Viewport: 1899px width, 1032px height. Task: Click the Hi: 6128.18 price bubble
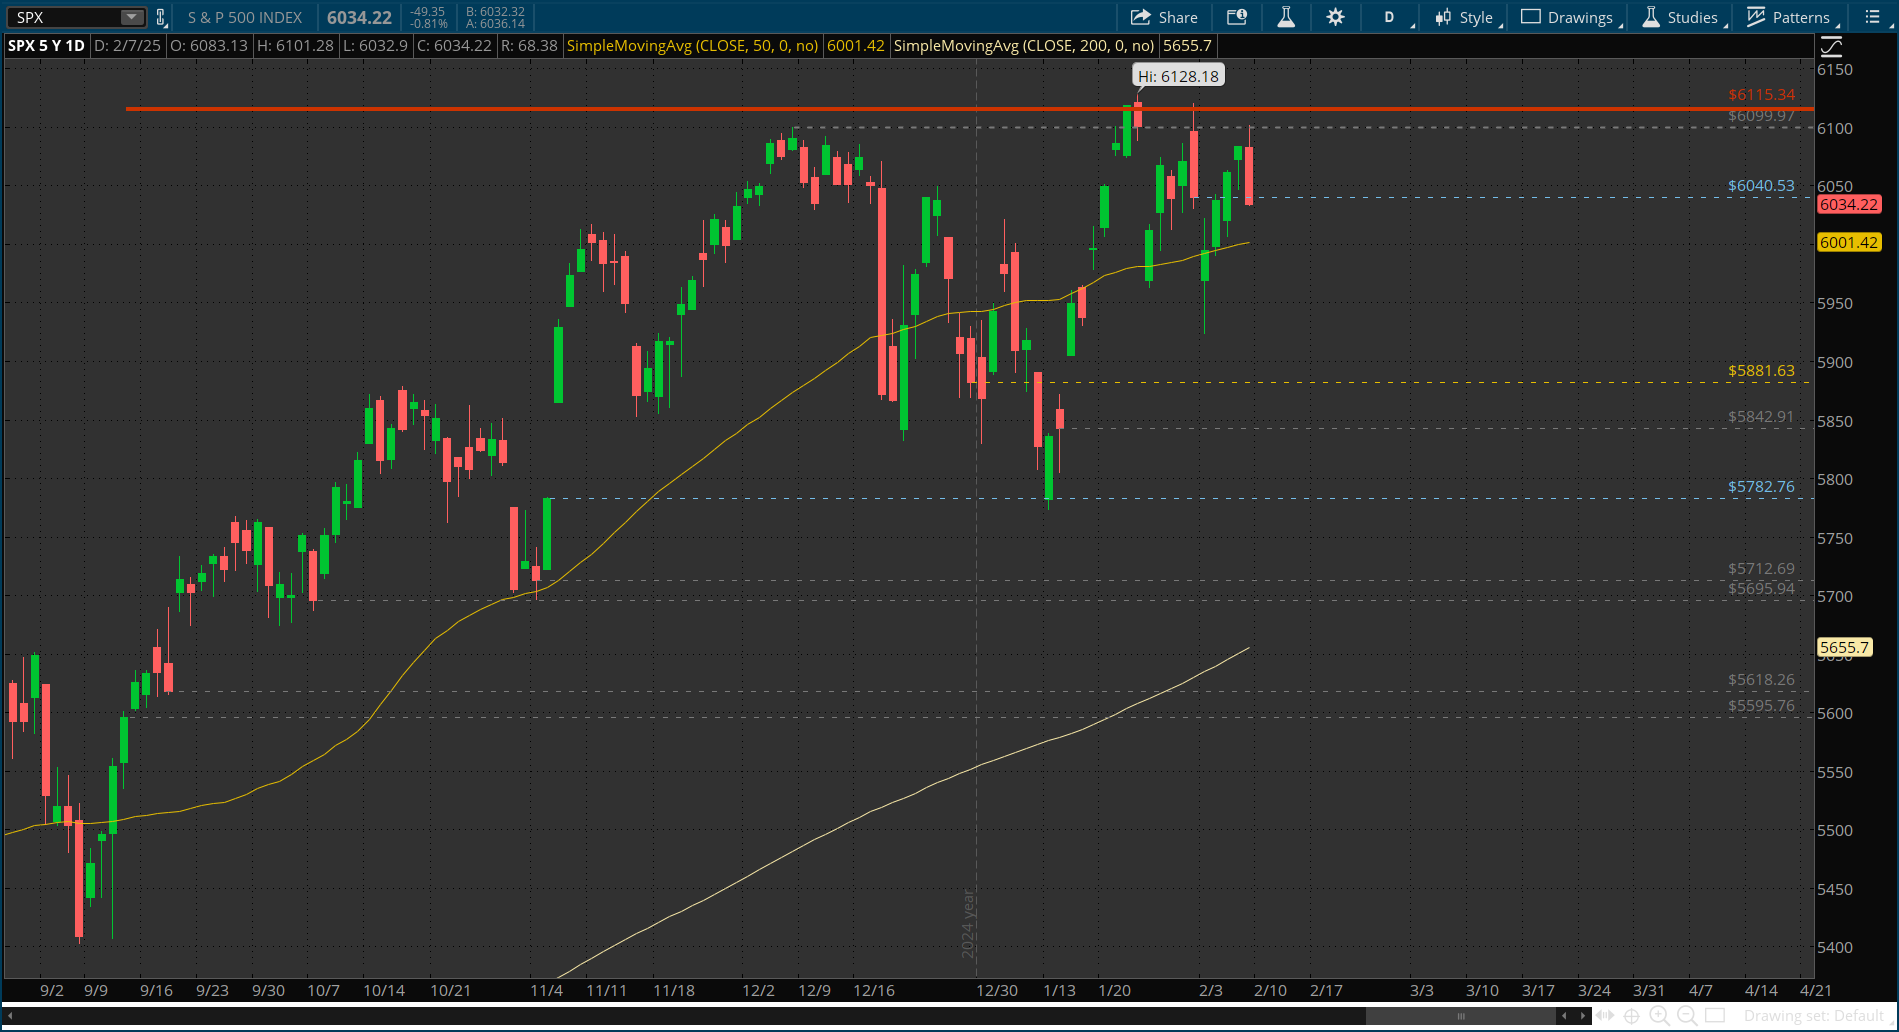(x=1178, y=76)
